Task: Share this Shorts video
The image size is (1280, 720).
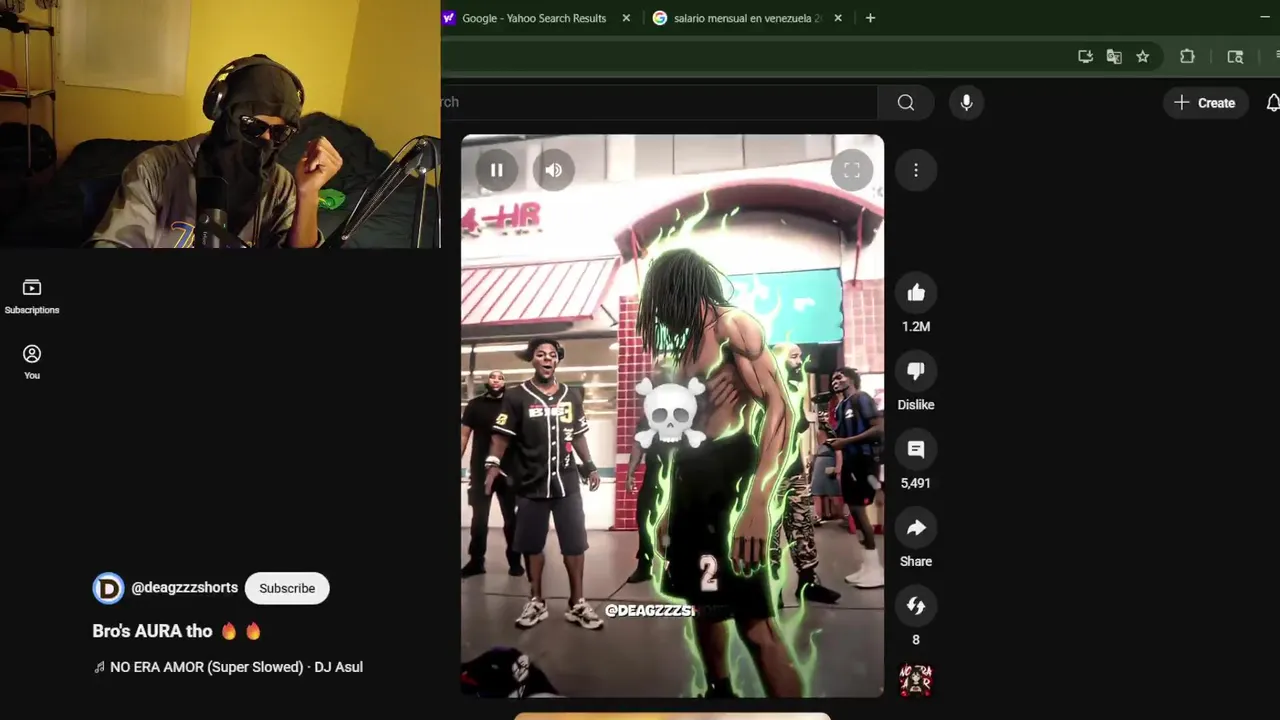Action: coord(916,528)
